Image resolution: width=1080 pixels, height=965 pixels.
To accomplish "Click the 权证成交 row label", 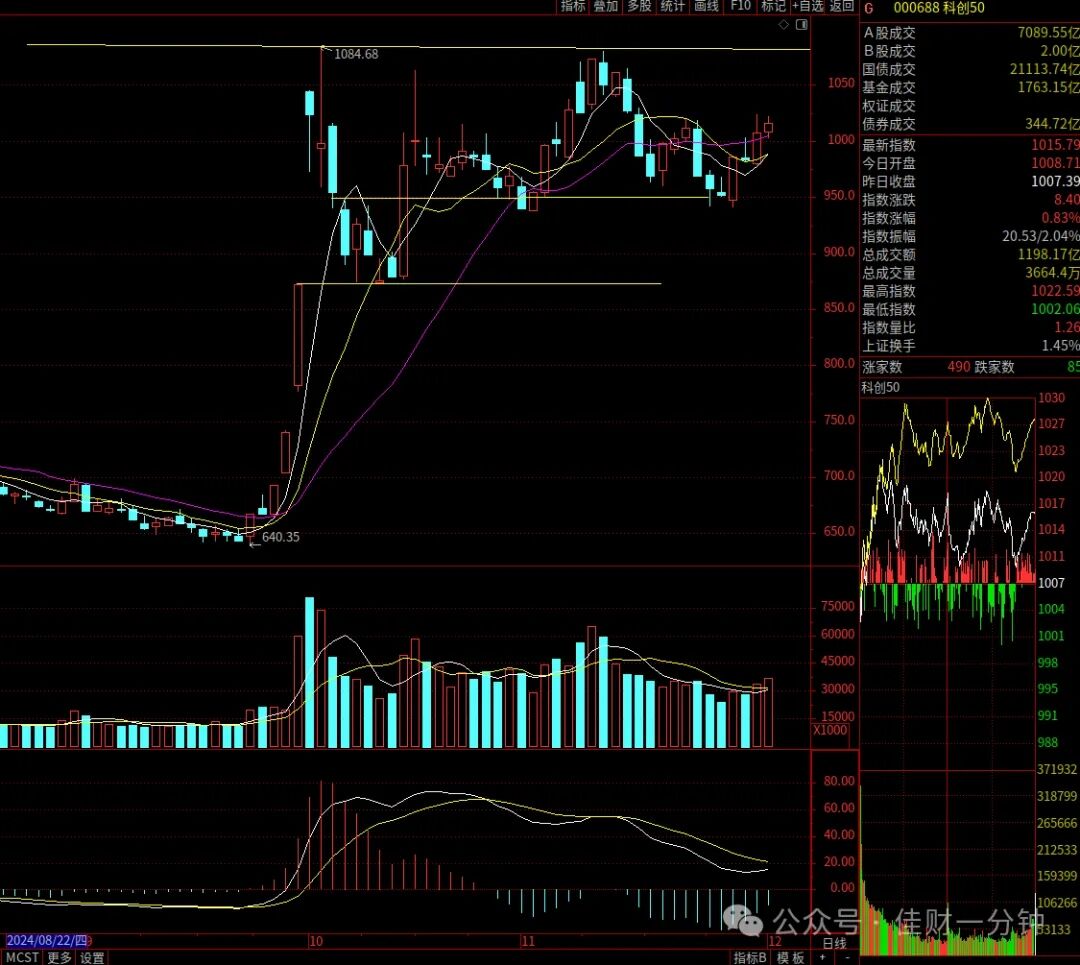I will [x=889, y=106].
